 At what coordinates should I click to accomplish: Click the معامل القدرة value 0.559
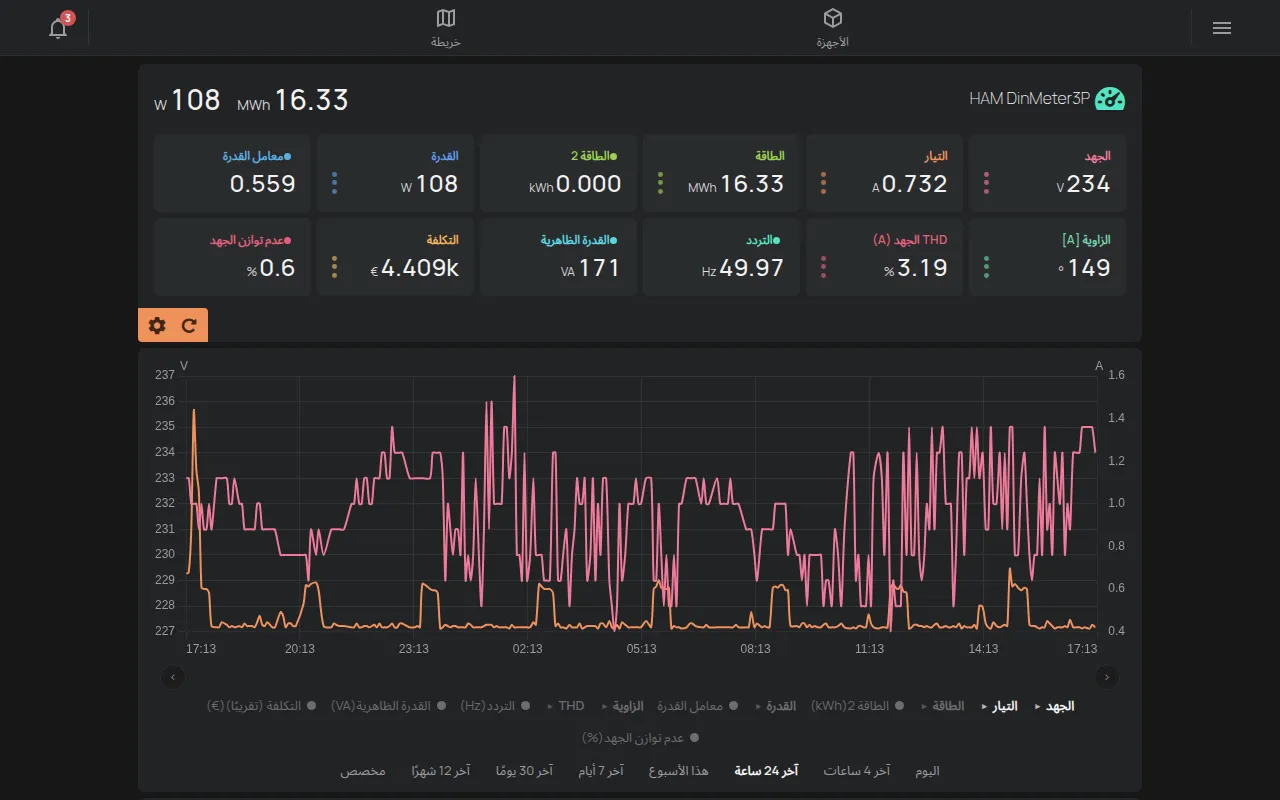263,184
